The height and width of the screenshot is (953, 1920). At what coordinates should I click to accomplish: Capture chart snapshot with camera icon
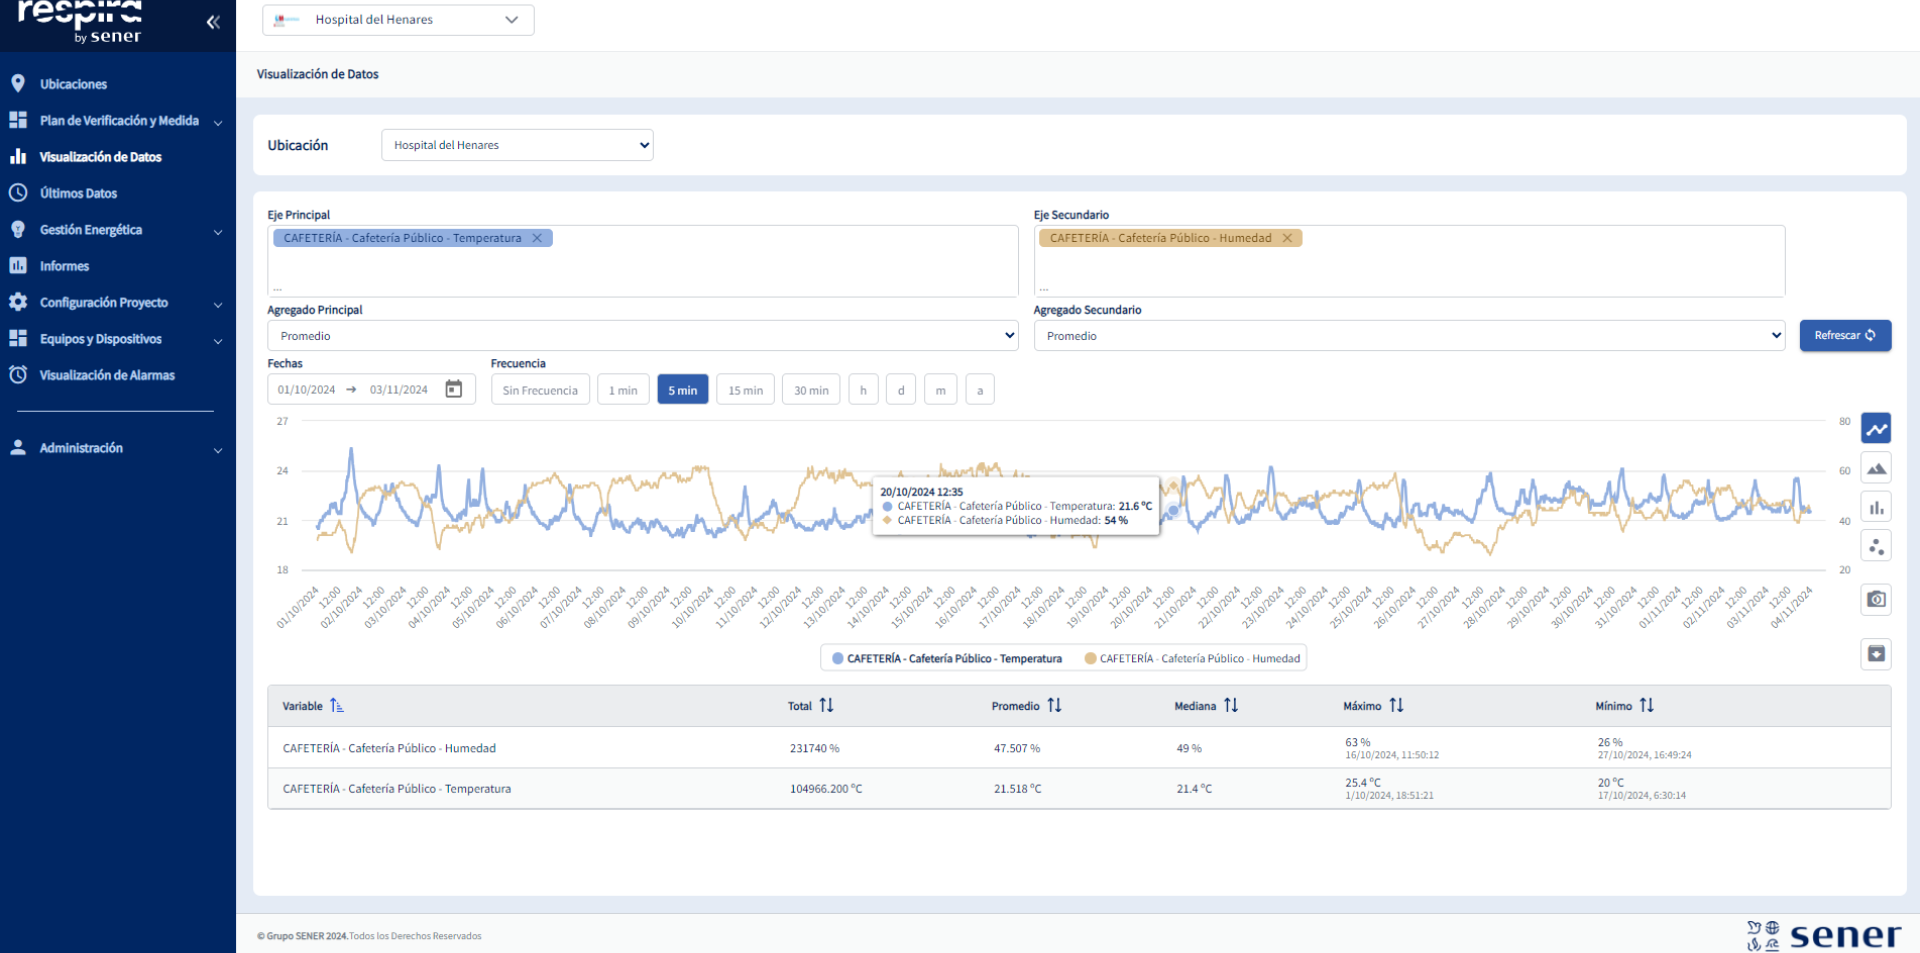1876,599
